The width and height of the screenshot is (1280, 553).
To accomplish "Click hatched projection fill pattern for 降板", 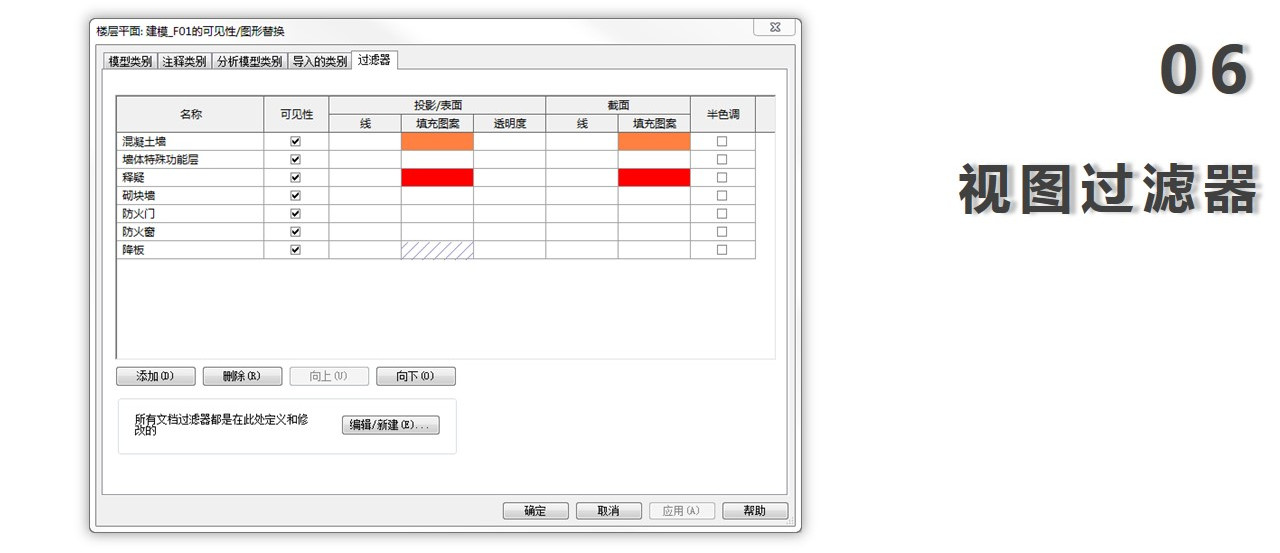I will click(x=437, y=249).
